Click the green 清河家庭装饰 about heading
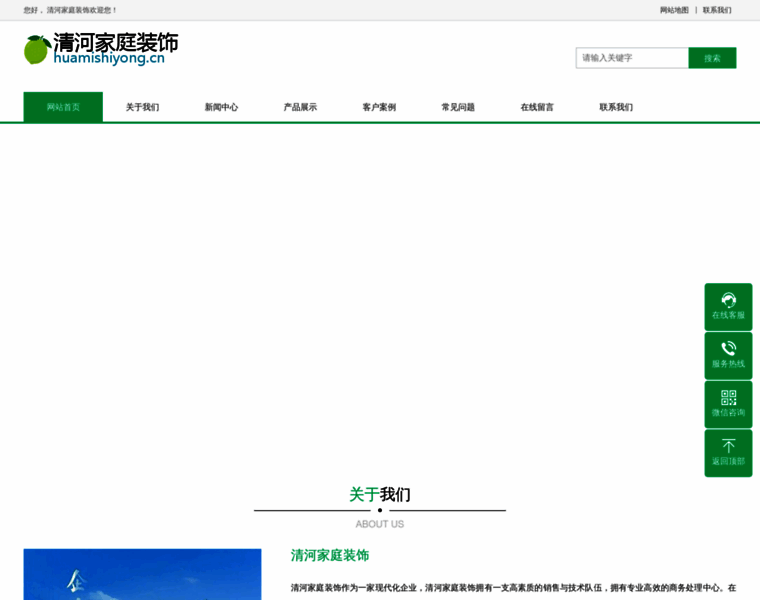Image resolution: width=760 pixels, height=600 pixels. point(330,555)
